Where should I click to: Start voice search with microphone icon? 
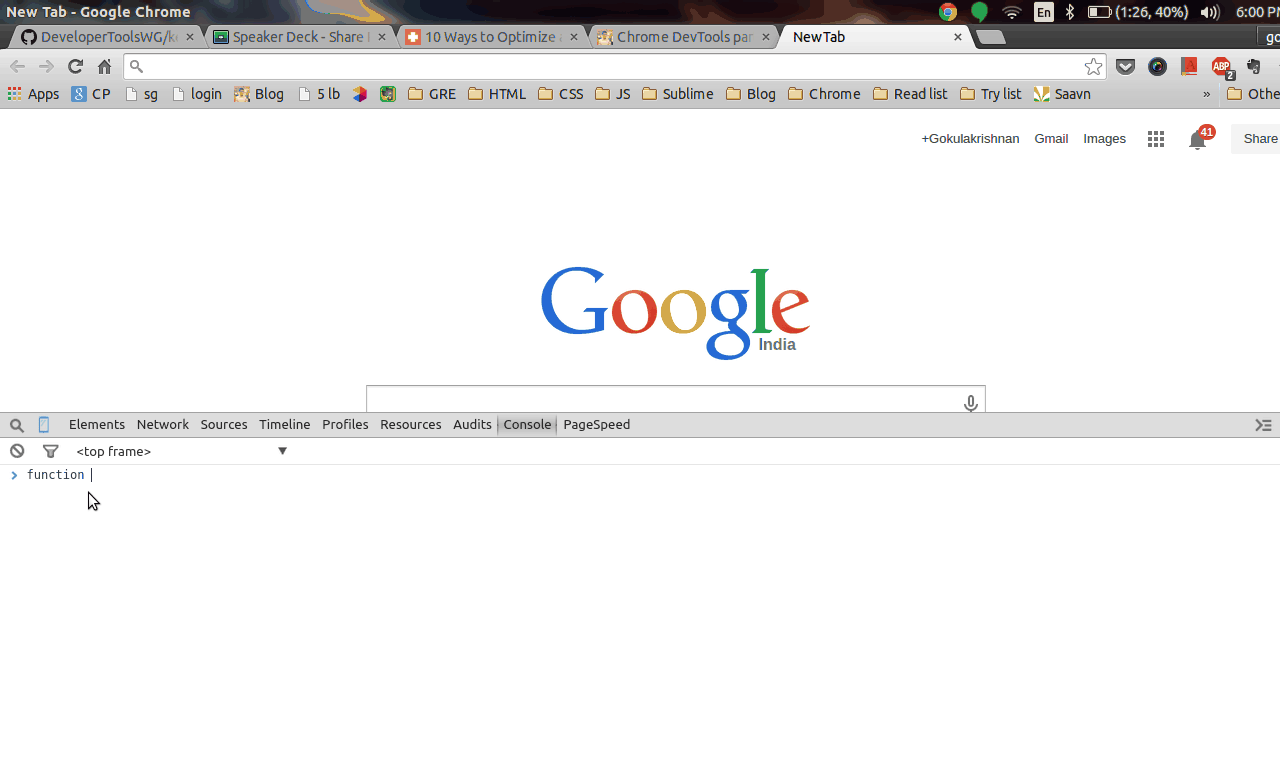pyautogui.click(x=970, y=403)
